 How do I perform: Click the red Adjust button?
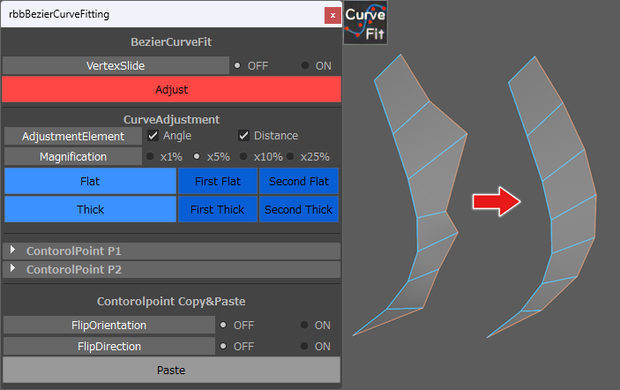[x=172, y=89]
